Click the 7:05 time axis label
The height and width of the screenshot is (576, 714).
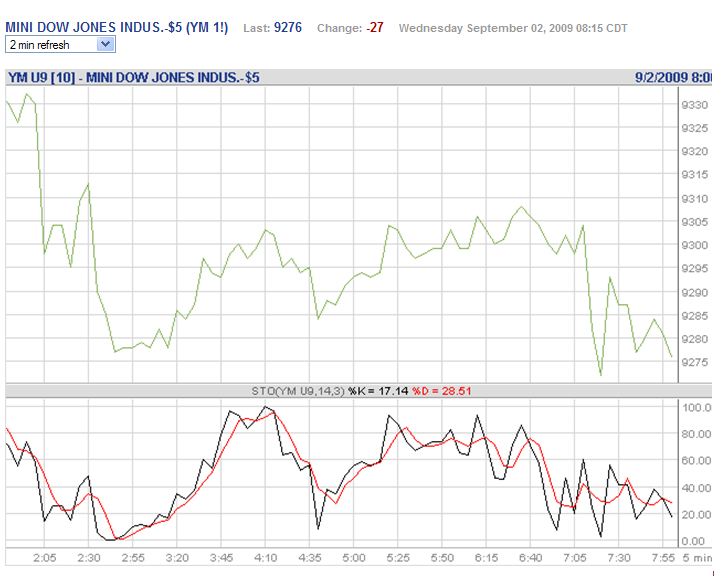(575, 558)
